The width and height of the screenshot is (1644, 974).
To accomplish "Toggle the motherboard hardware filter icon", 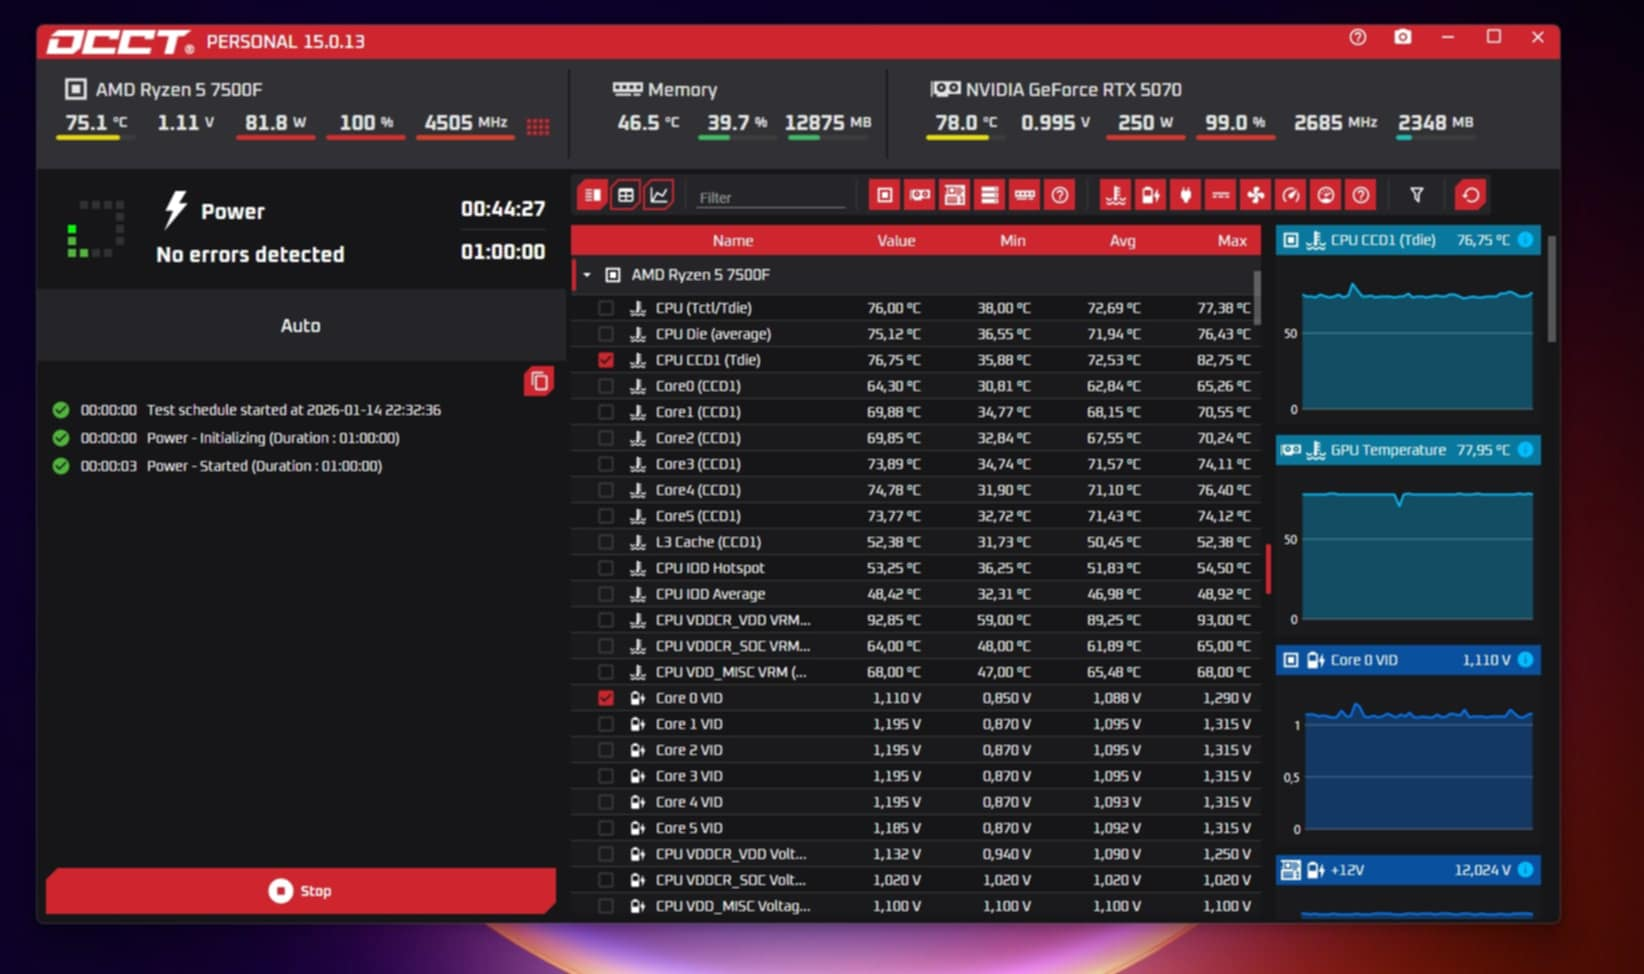I will point(955,195).
